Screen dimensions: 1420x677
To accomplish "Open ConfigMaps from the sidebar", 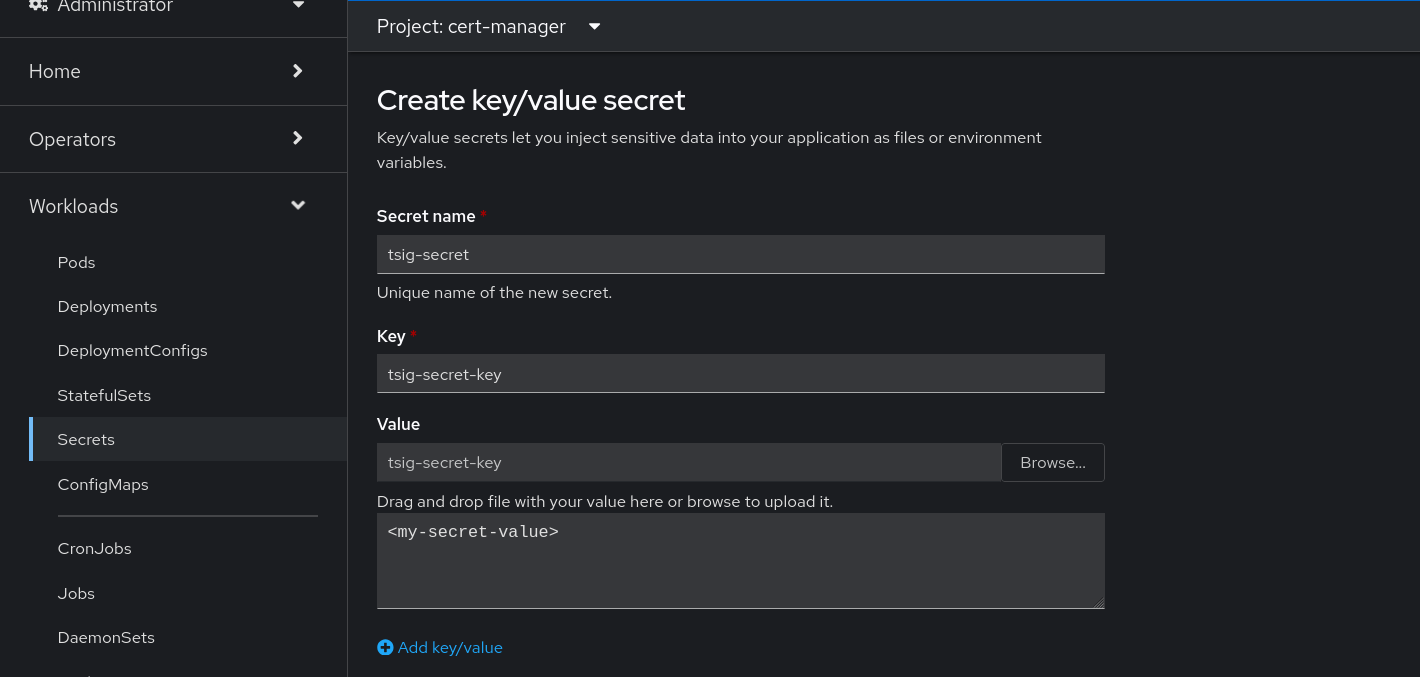I will [x=103, y=485].
